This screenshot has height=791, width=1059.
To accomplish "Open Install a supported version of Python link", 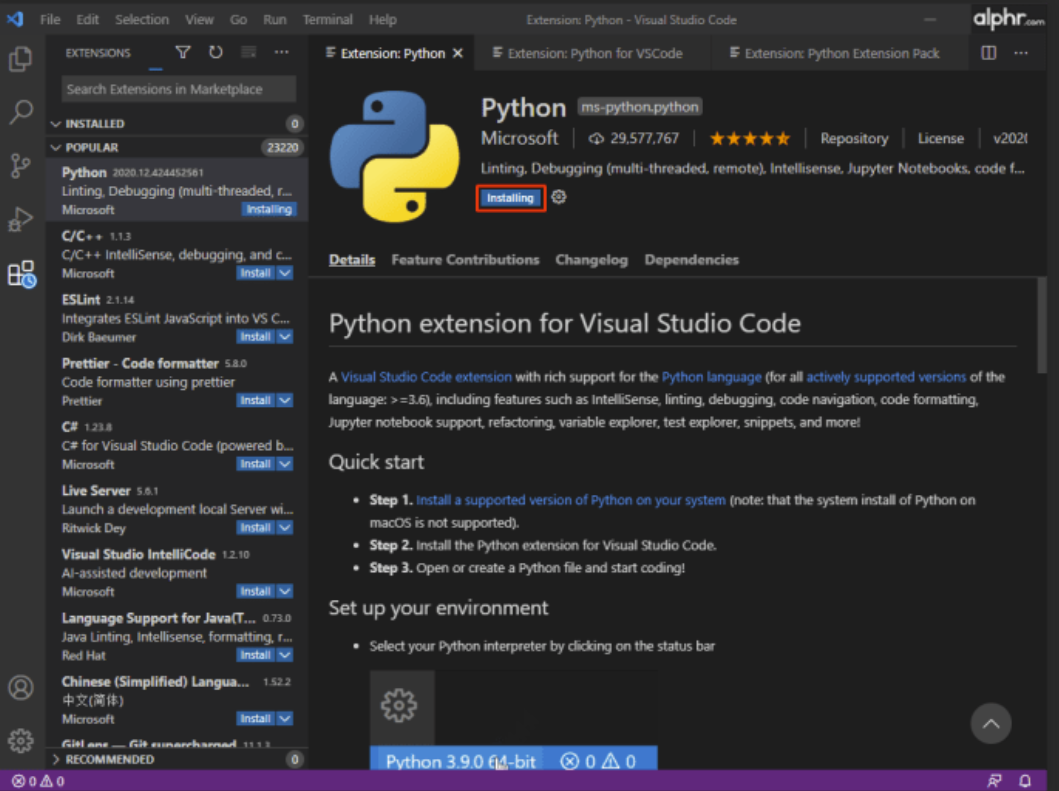I will [571, 500].
